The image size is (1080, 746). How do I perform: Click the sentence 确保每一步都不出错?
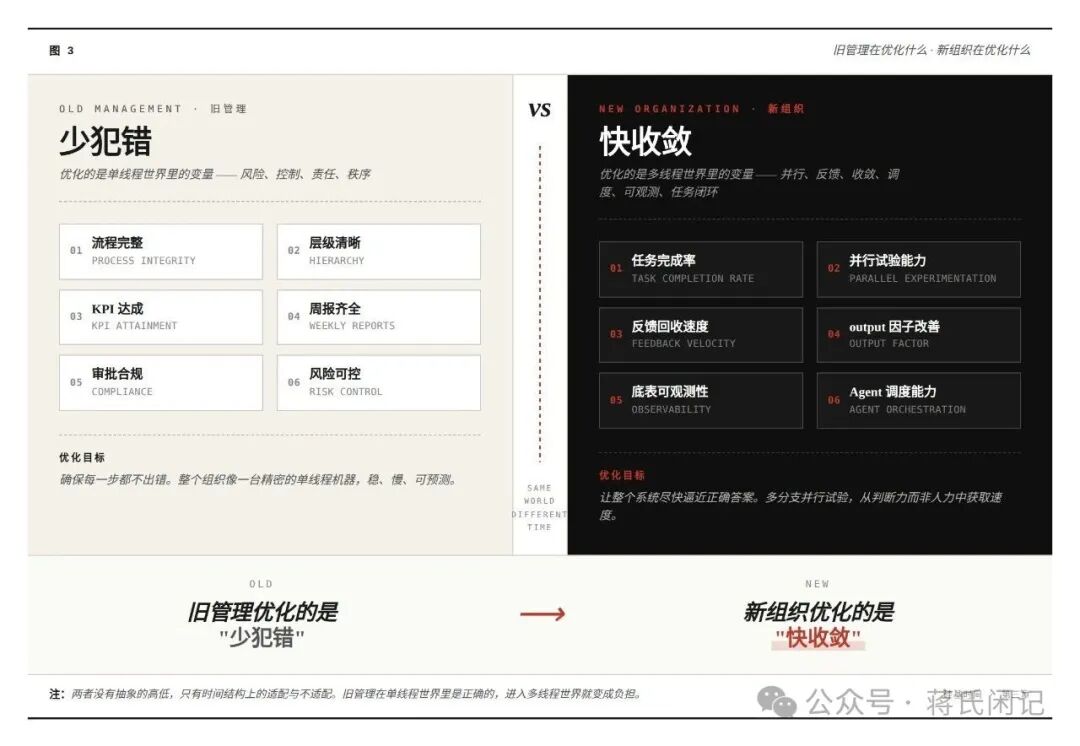click(x=258, y=479)
